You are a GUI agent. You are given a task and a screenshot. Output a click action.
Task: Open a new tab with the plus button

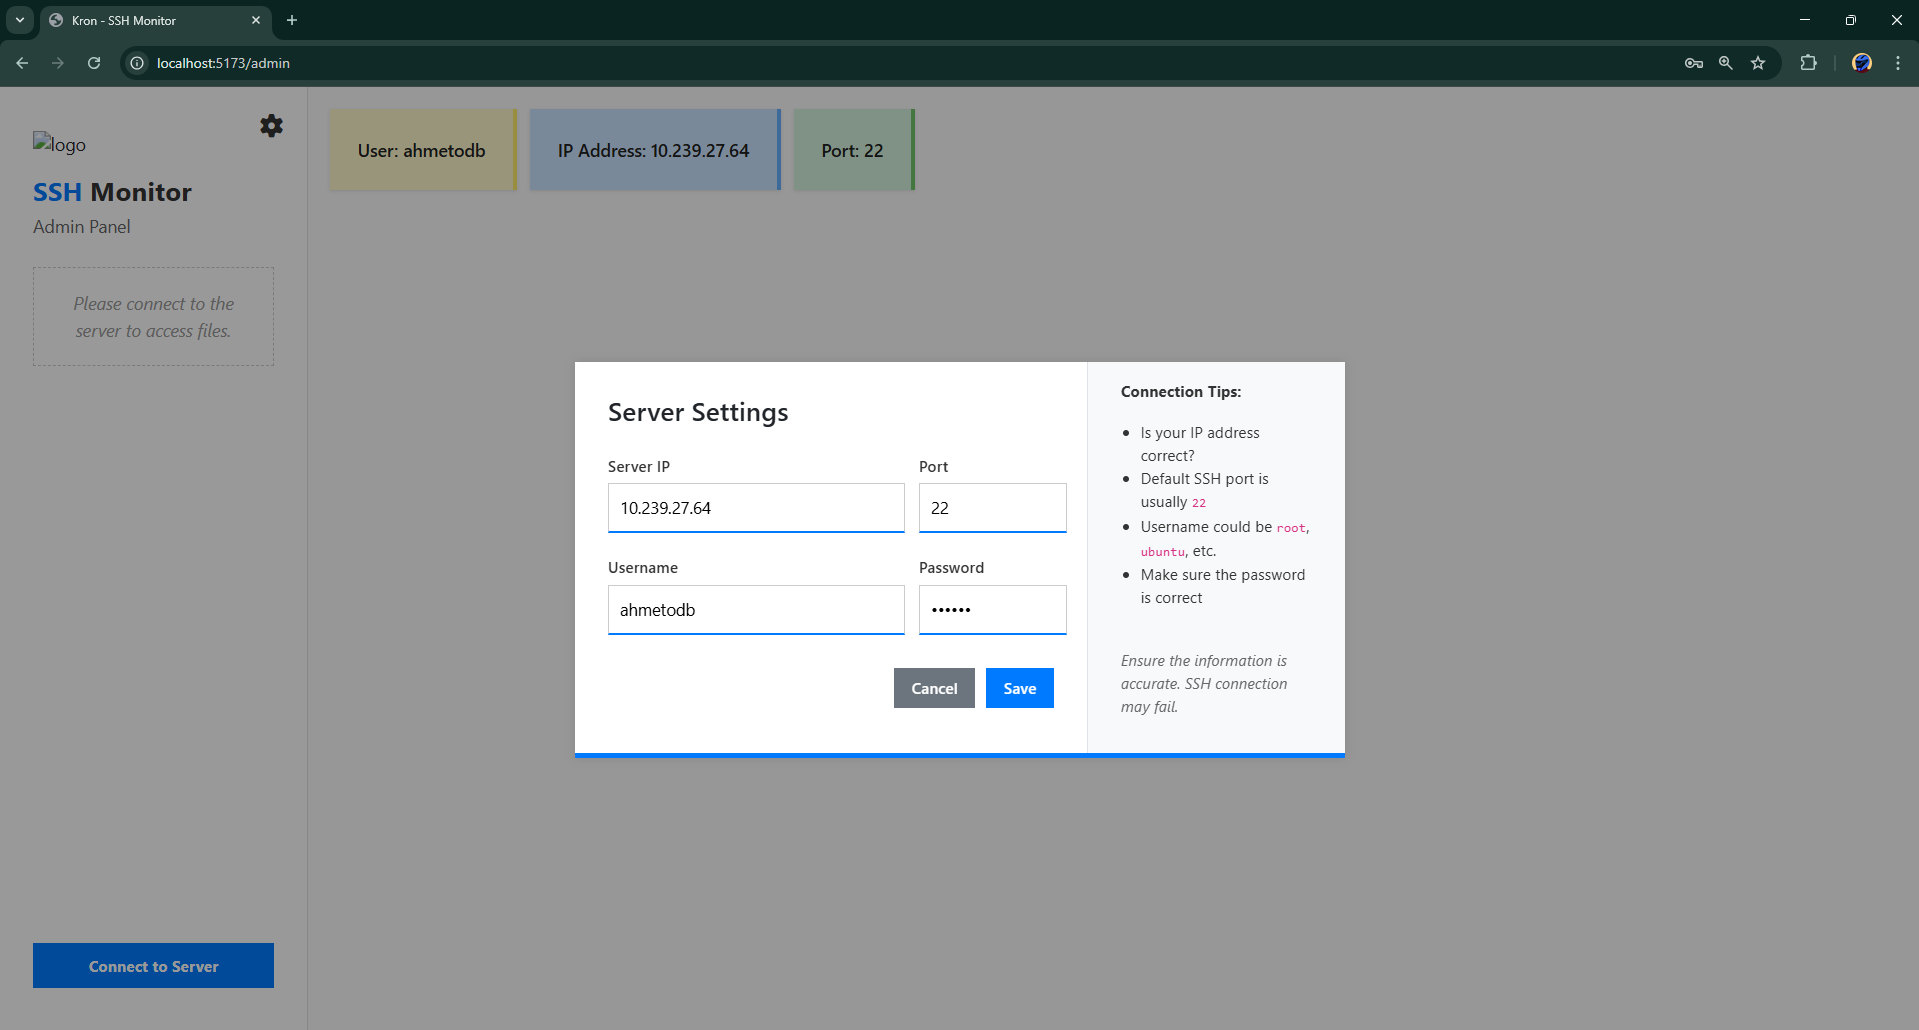point(291,20)
